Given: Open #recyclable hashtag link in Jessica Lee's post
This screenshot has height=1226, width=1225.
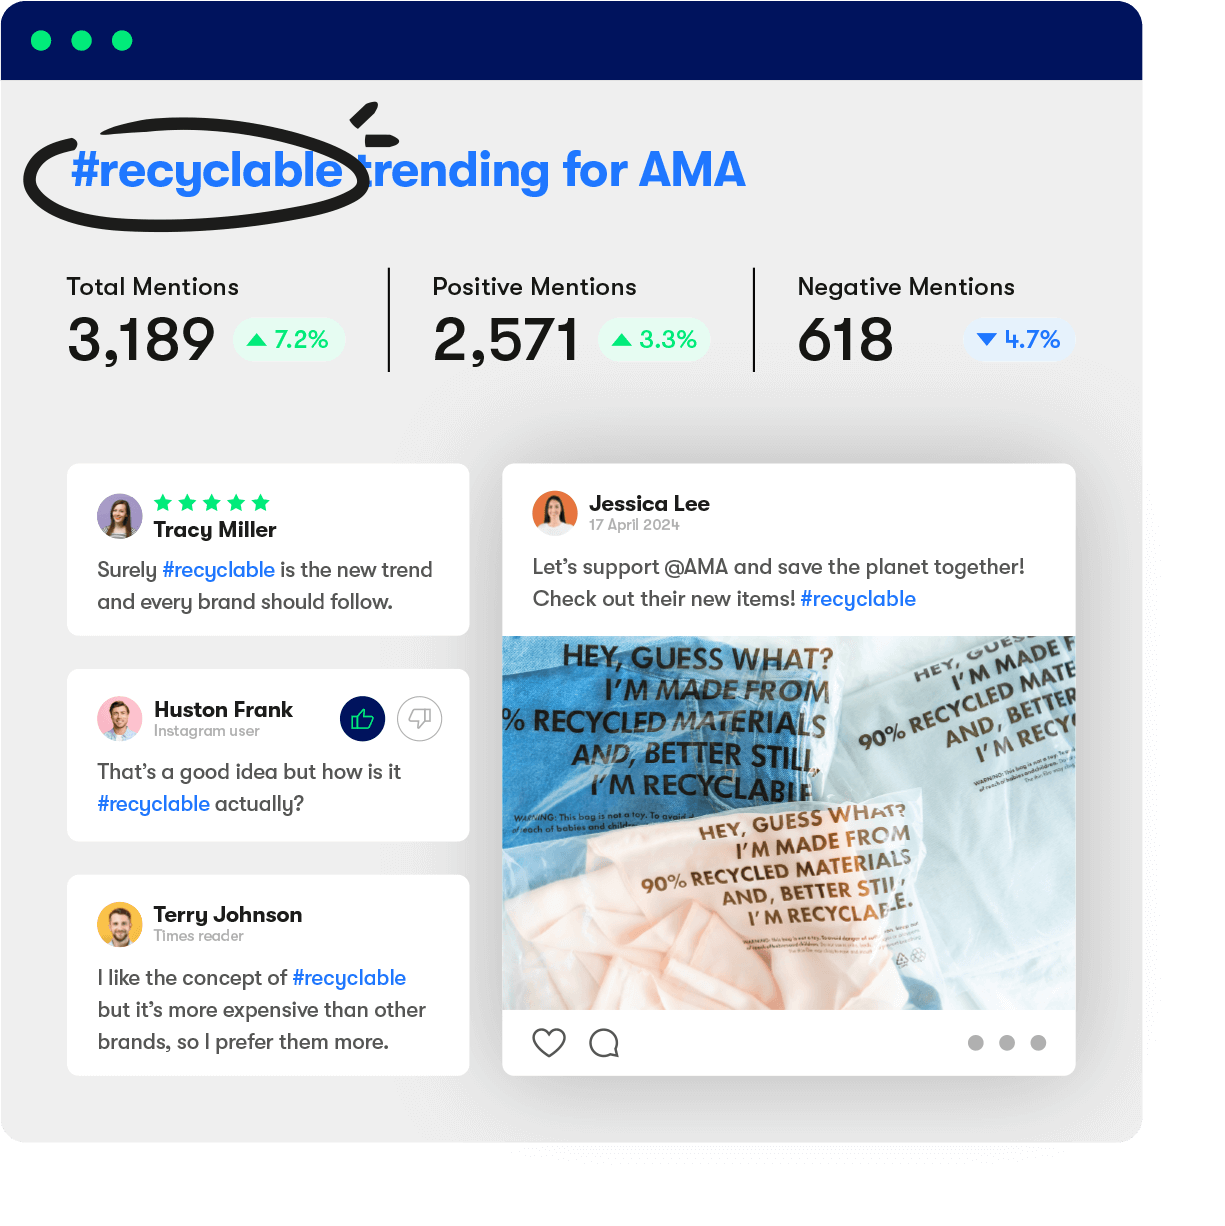Looking at the screenshot, I should 858,599.
